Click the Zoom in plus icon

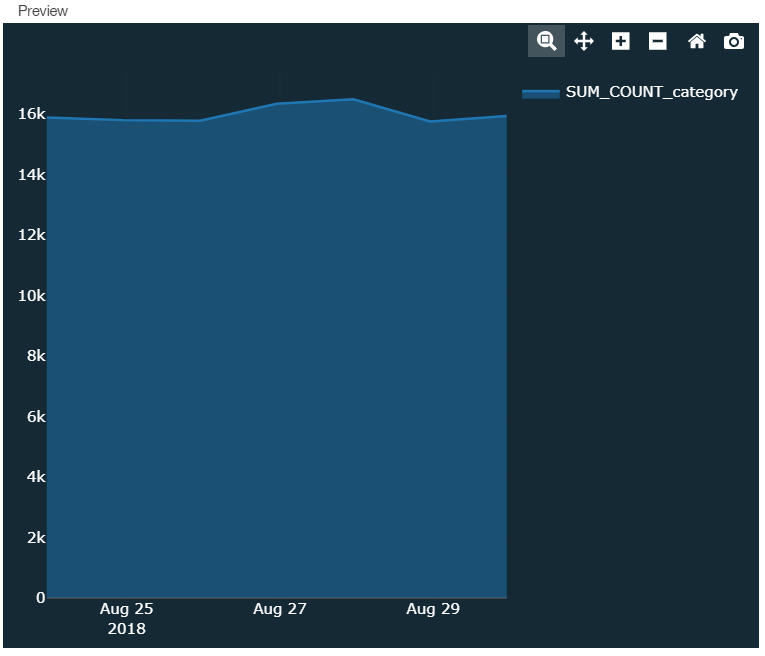pyautogui.click(x=621, y=41)
